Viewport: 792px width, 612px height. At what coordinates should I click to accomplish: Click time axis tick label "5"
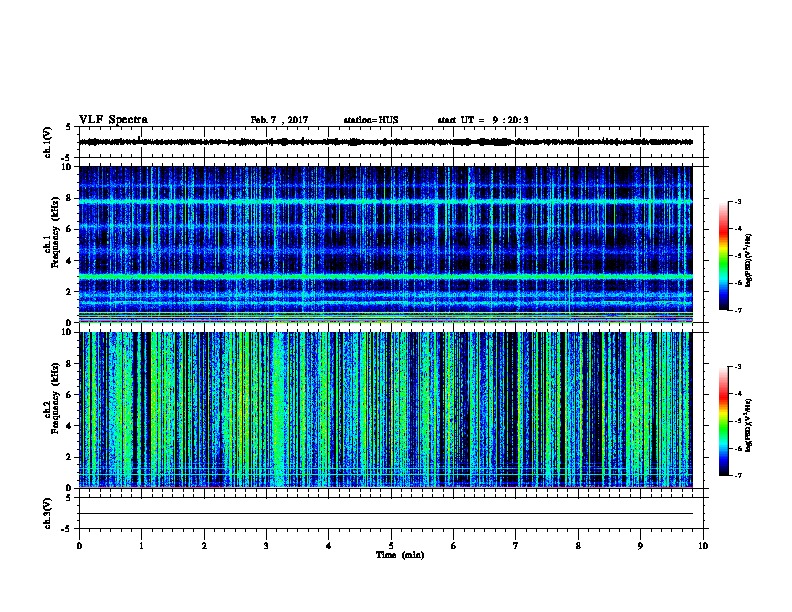point(391,546)
